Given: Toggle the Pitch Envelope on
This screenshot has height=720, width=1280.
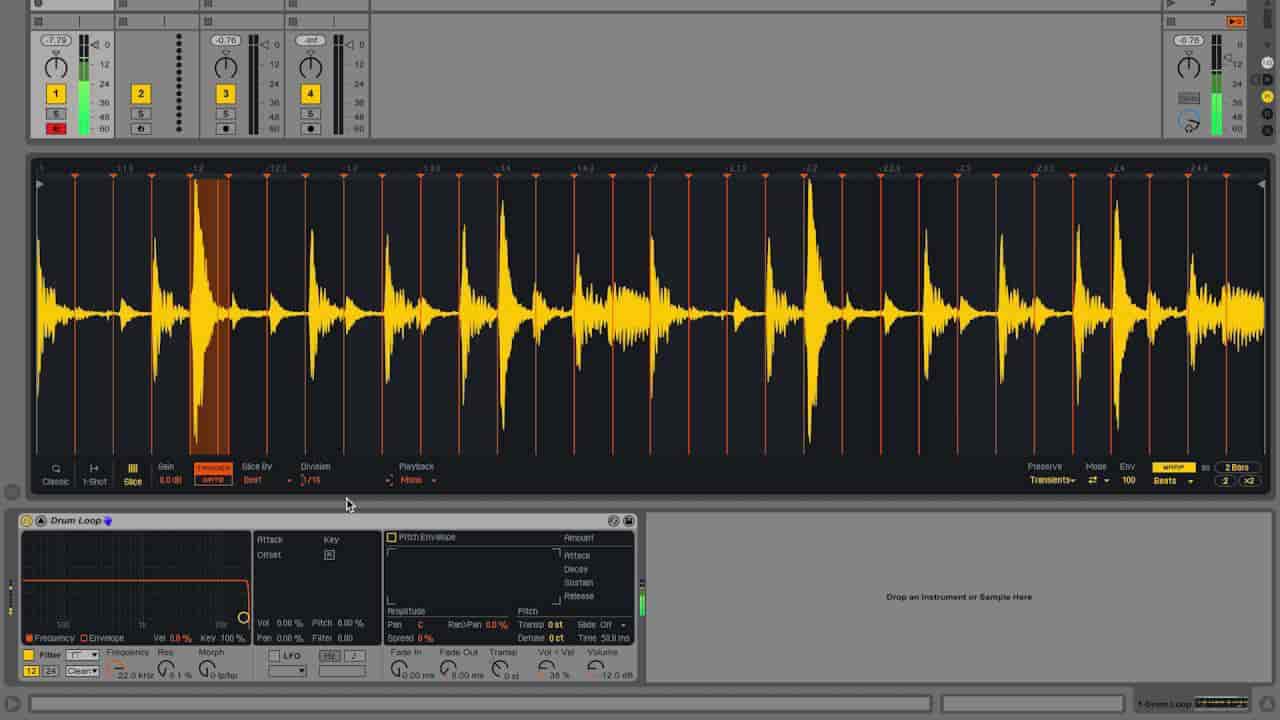Looking at the screenshot, I should click(x=392, y=538).
